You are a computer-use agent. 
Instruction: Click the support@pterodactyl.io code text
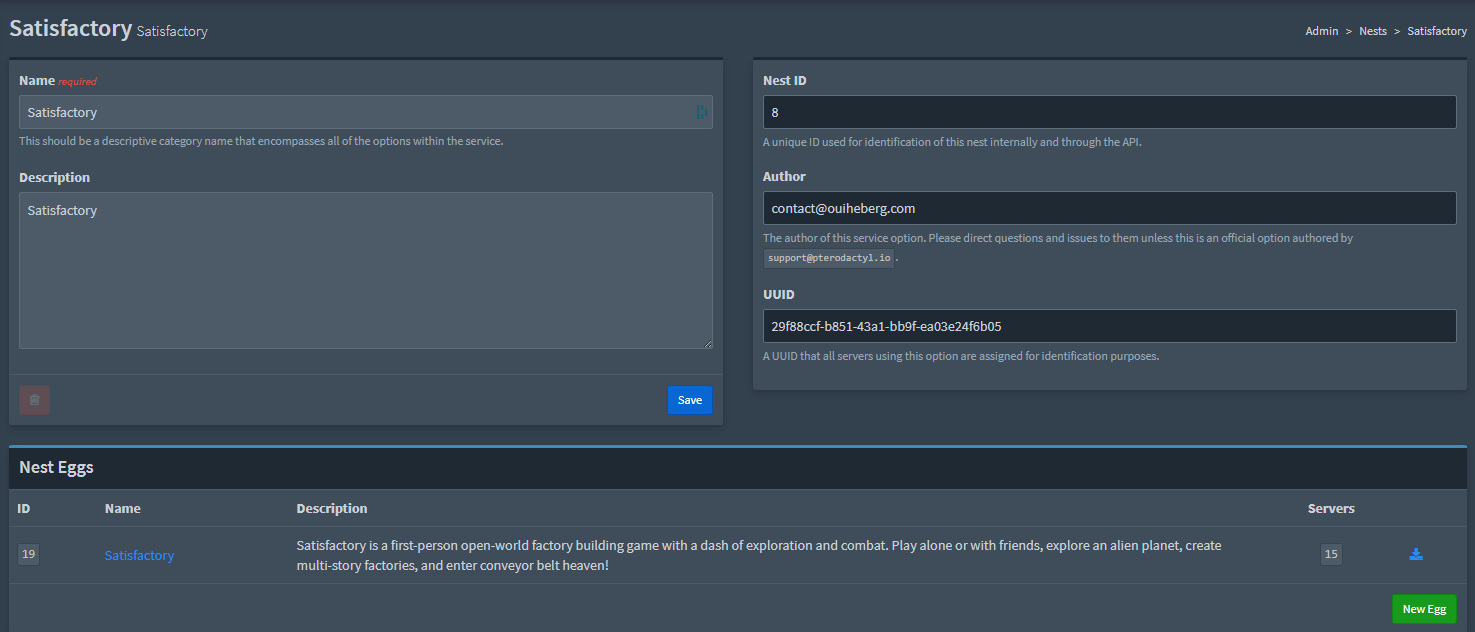click(828, 258)
